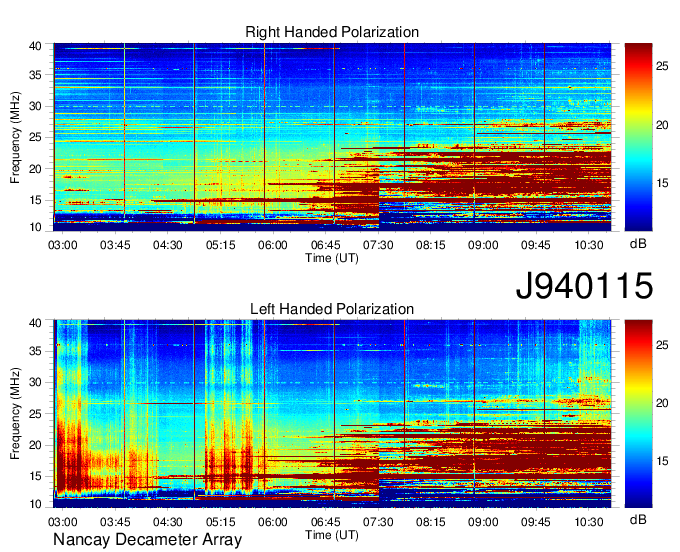Click "09:45" time tick under Left Handed plot
The width and height of the screenshot is (680, 552).
pyautogui.click(x=536, y=522)
